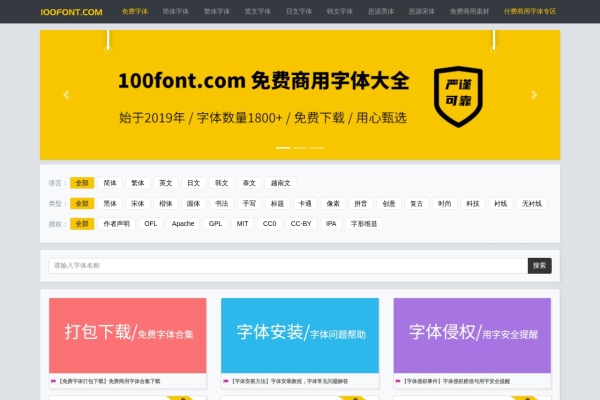Screen dimensions: 600x400
Task: Focus the 请输入字体名称 search field
Action: coord(288,266)
